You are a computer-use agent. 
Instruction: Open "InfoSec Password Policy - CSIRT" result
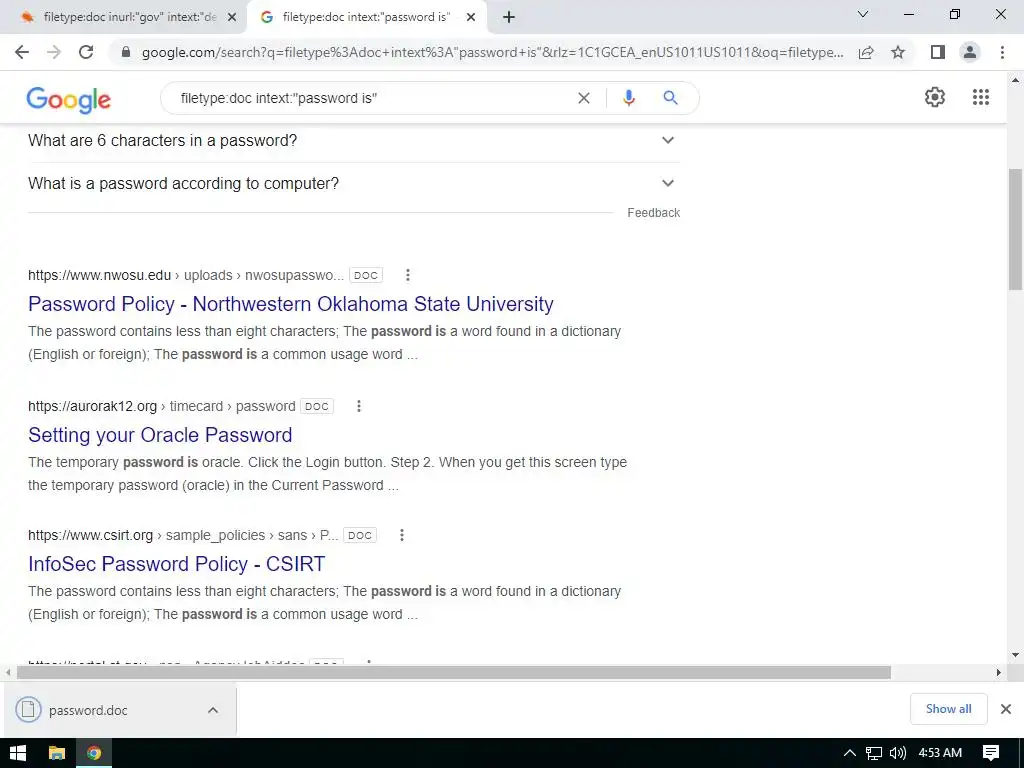176,564
